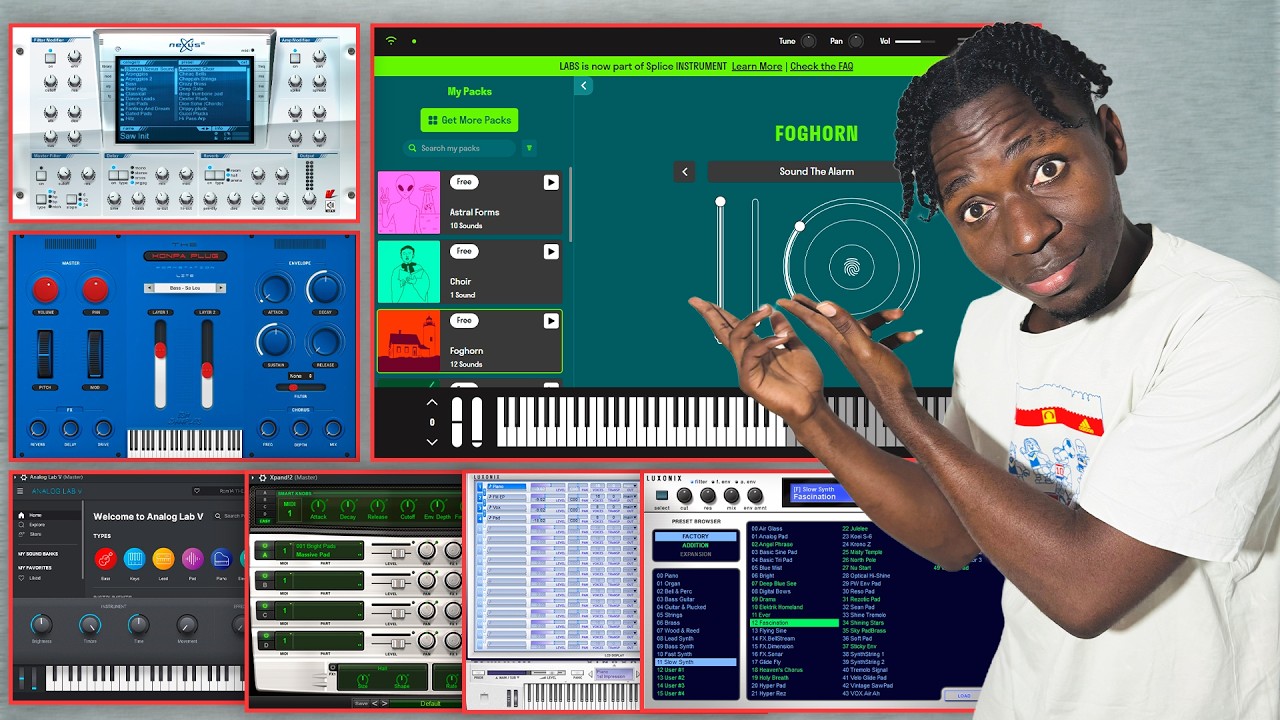
Task: Click the Analog Lab Timbre knob
Action: click(90, 625)
